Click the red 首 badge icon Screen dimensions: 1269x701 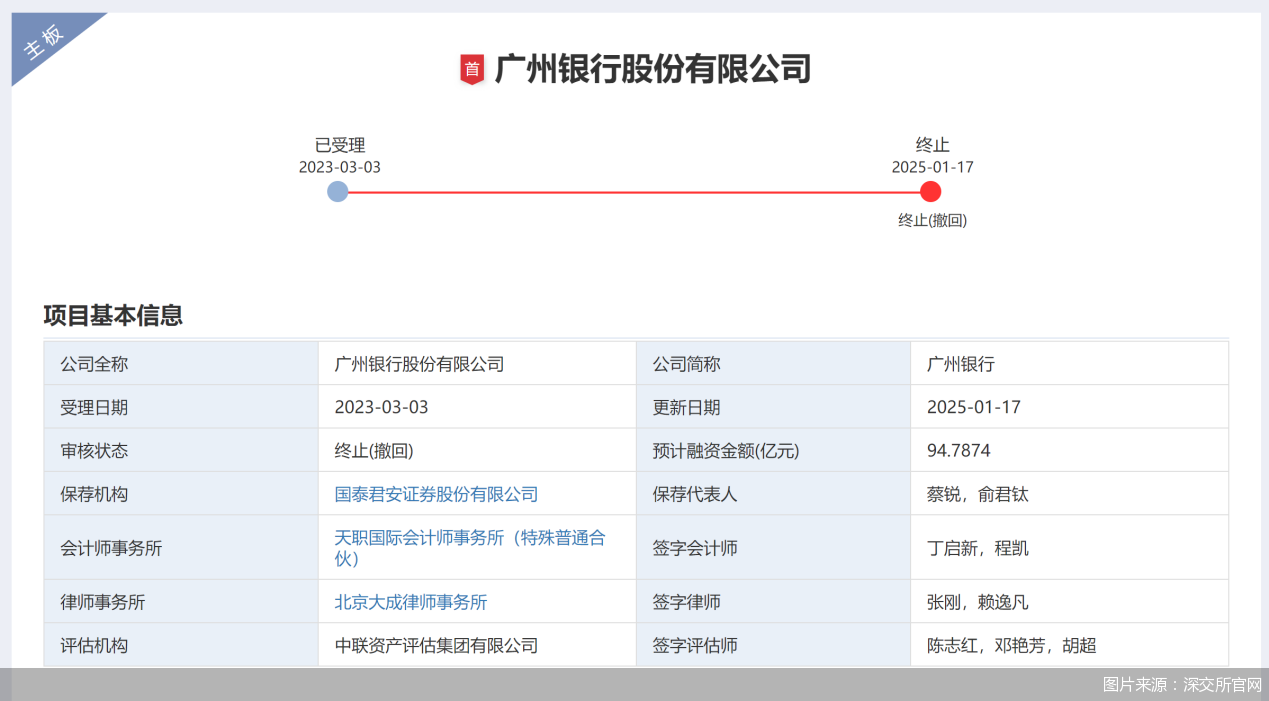pyautogui.click(x=470, y=70)
